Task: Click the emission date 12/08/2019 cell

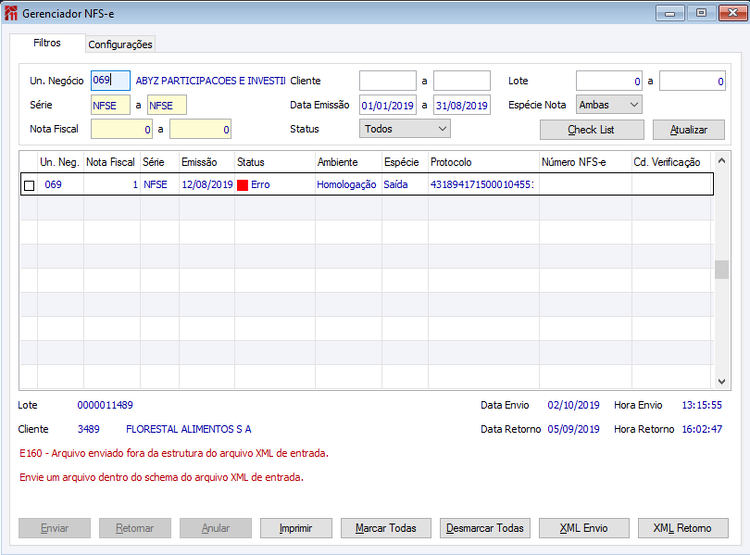Action: click(x=207, y=185)
